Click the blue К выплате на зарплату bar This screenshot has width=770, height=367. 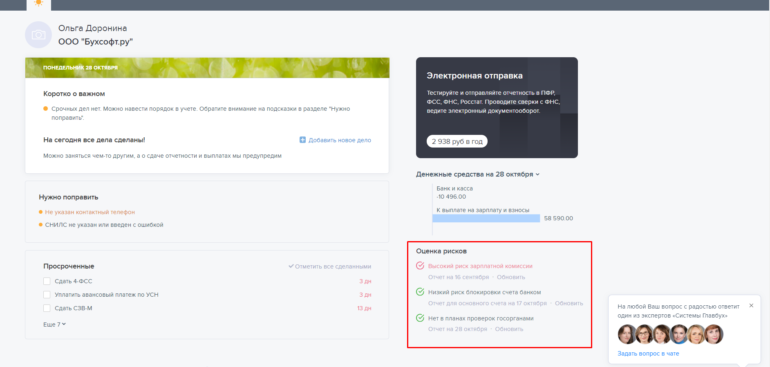click(486, 218)
